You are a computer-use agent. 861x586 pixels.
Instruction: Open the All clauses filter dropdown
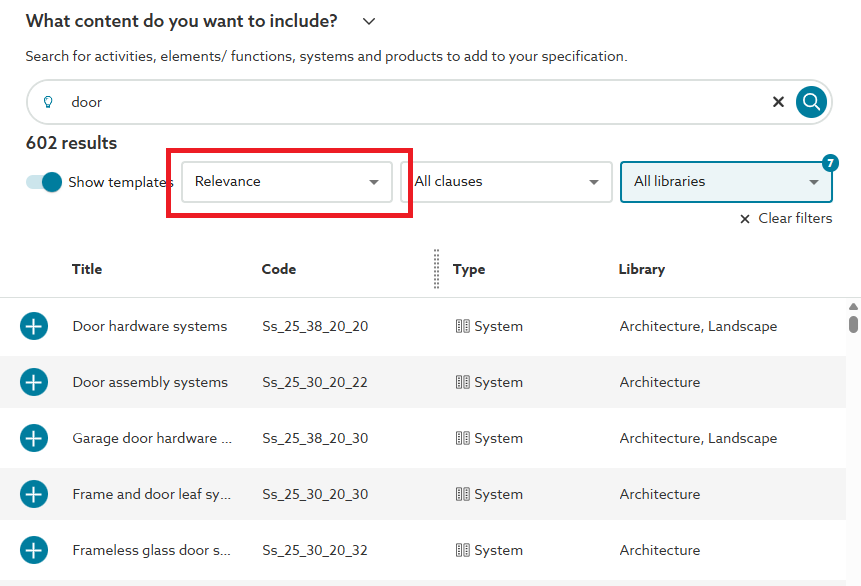tap(506, 182)
